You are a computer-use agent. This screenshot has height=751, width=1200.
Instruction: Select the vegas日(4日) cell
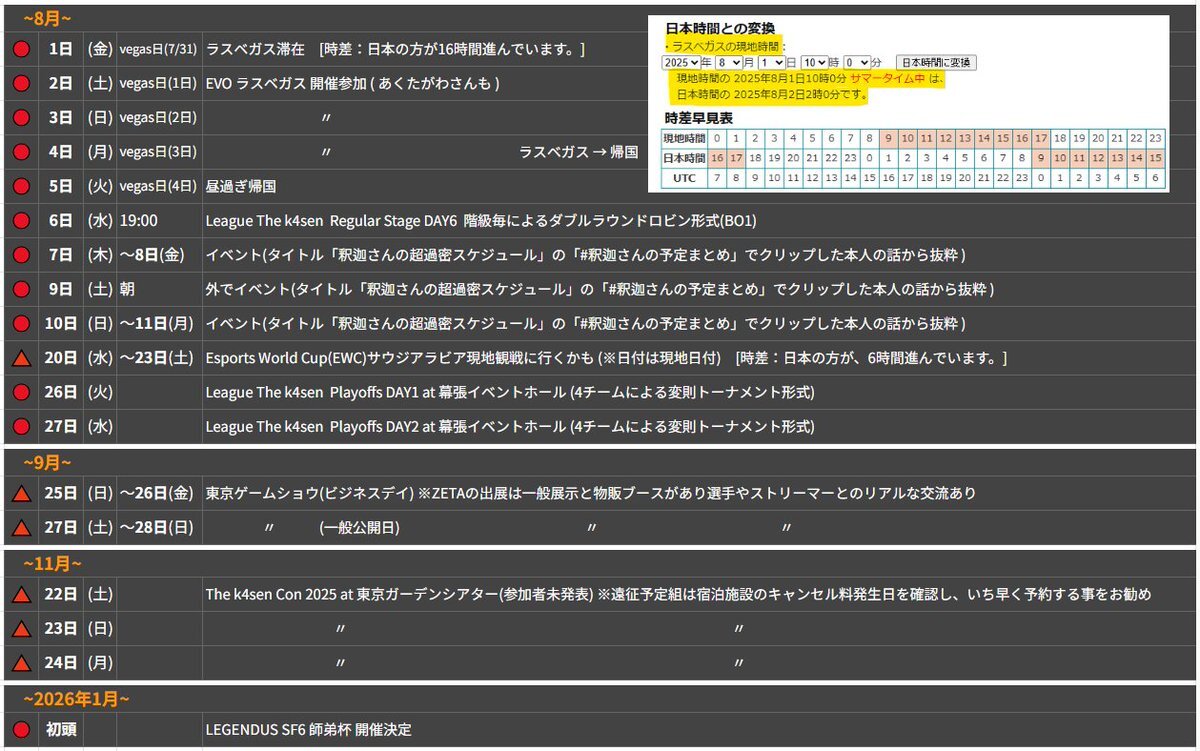pyautogui.click(x=159, y=186)
